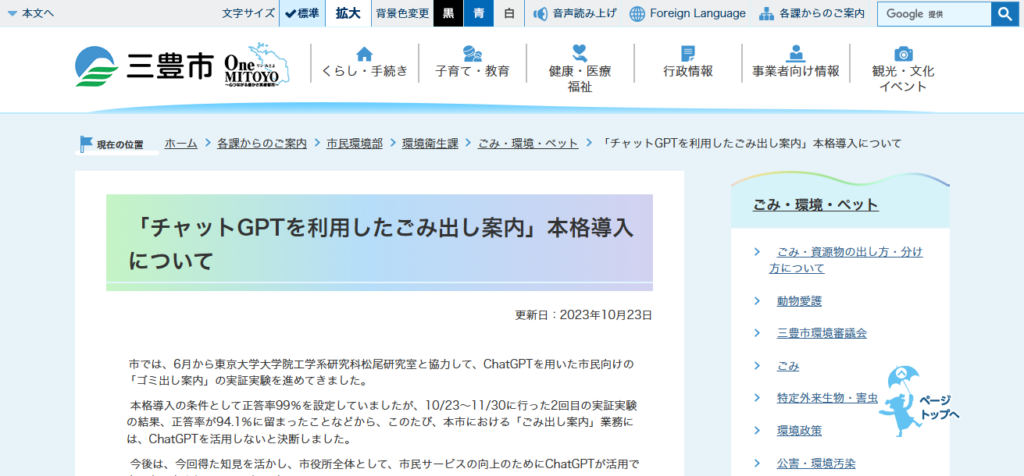Open 健康・医療福祉 heart icon menu
The image size is (1024, 476).
580,54
